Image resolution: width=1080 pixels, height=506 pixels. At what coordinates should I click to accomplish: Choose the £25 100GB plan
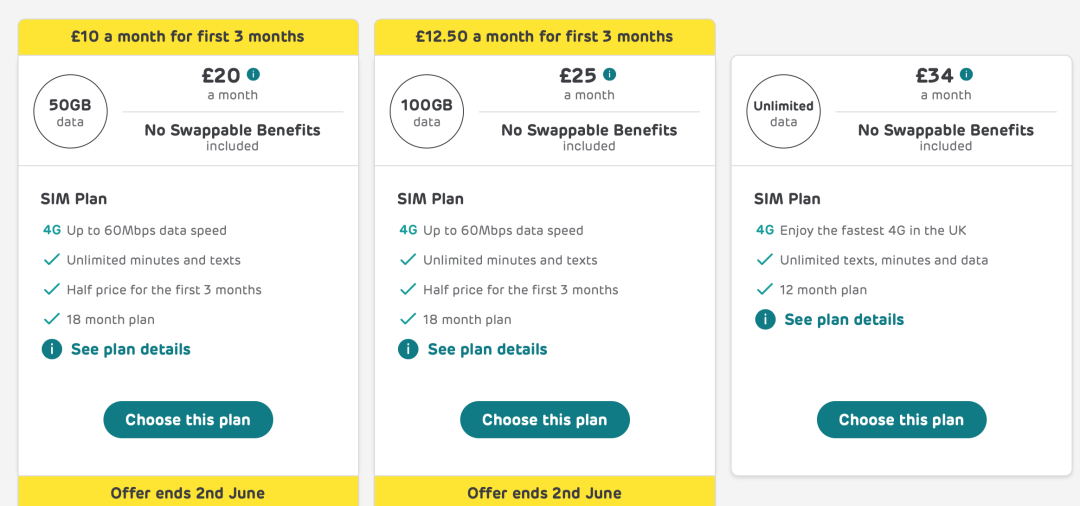click(545, 420)
